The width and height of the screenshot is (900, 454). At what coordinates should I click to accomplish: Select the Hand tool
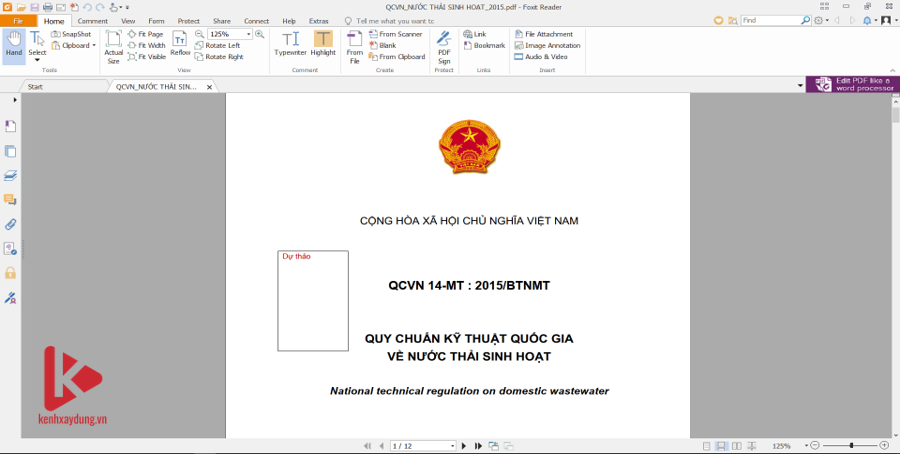pyautogui.click(x=14, y=43)
